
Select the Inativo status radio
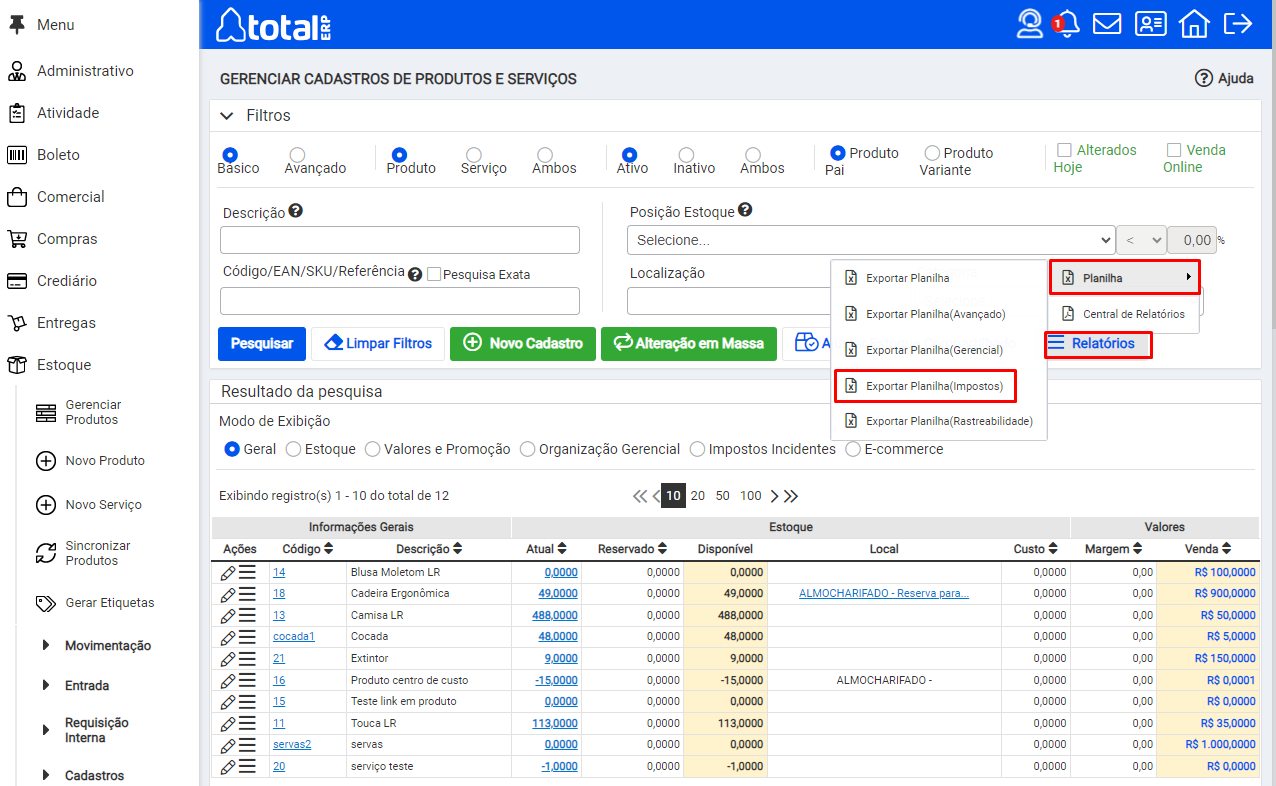click(x=686, y=155)
